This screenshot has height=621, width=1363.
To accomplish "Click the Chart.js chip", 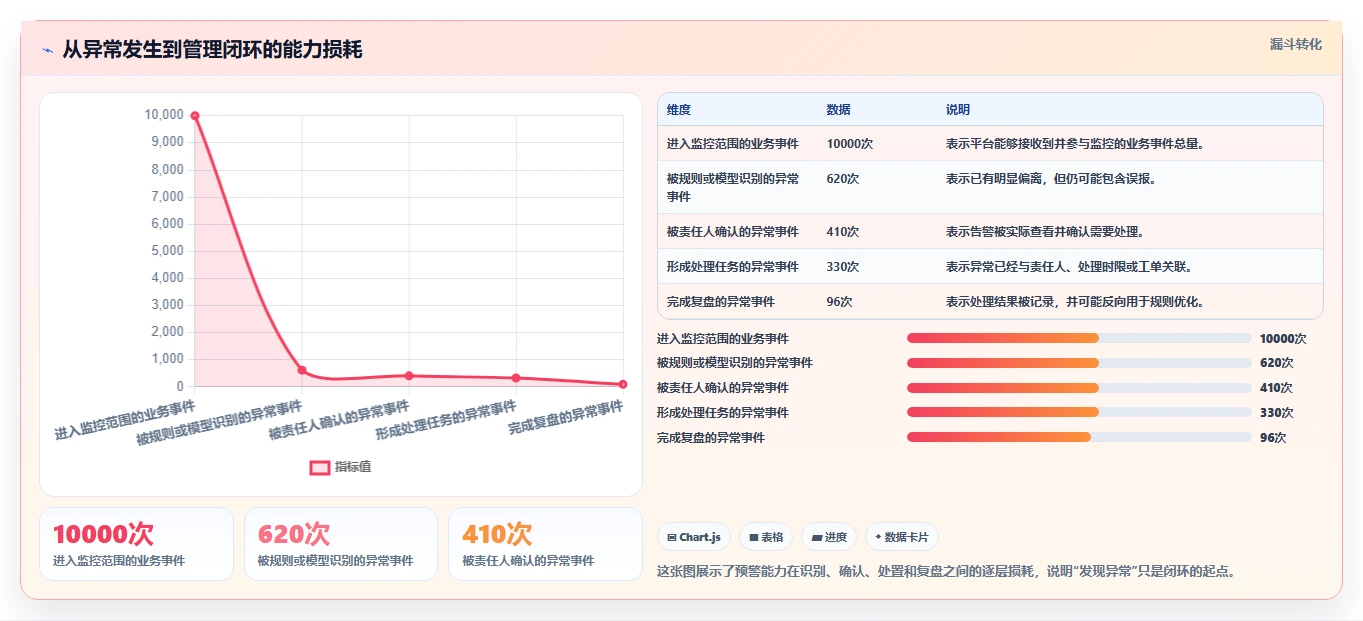I will coord(694,537).
